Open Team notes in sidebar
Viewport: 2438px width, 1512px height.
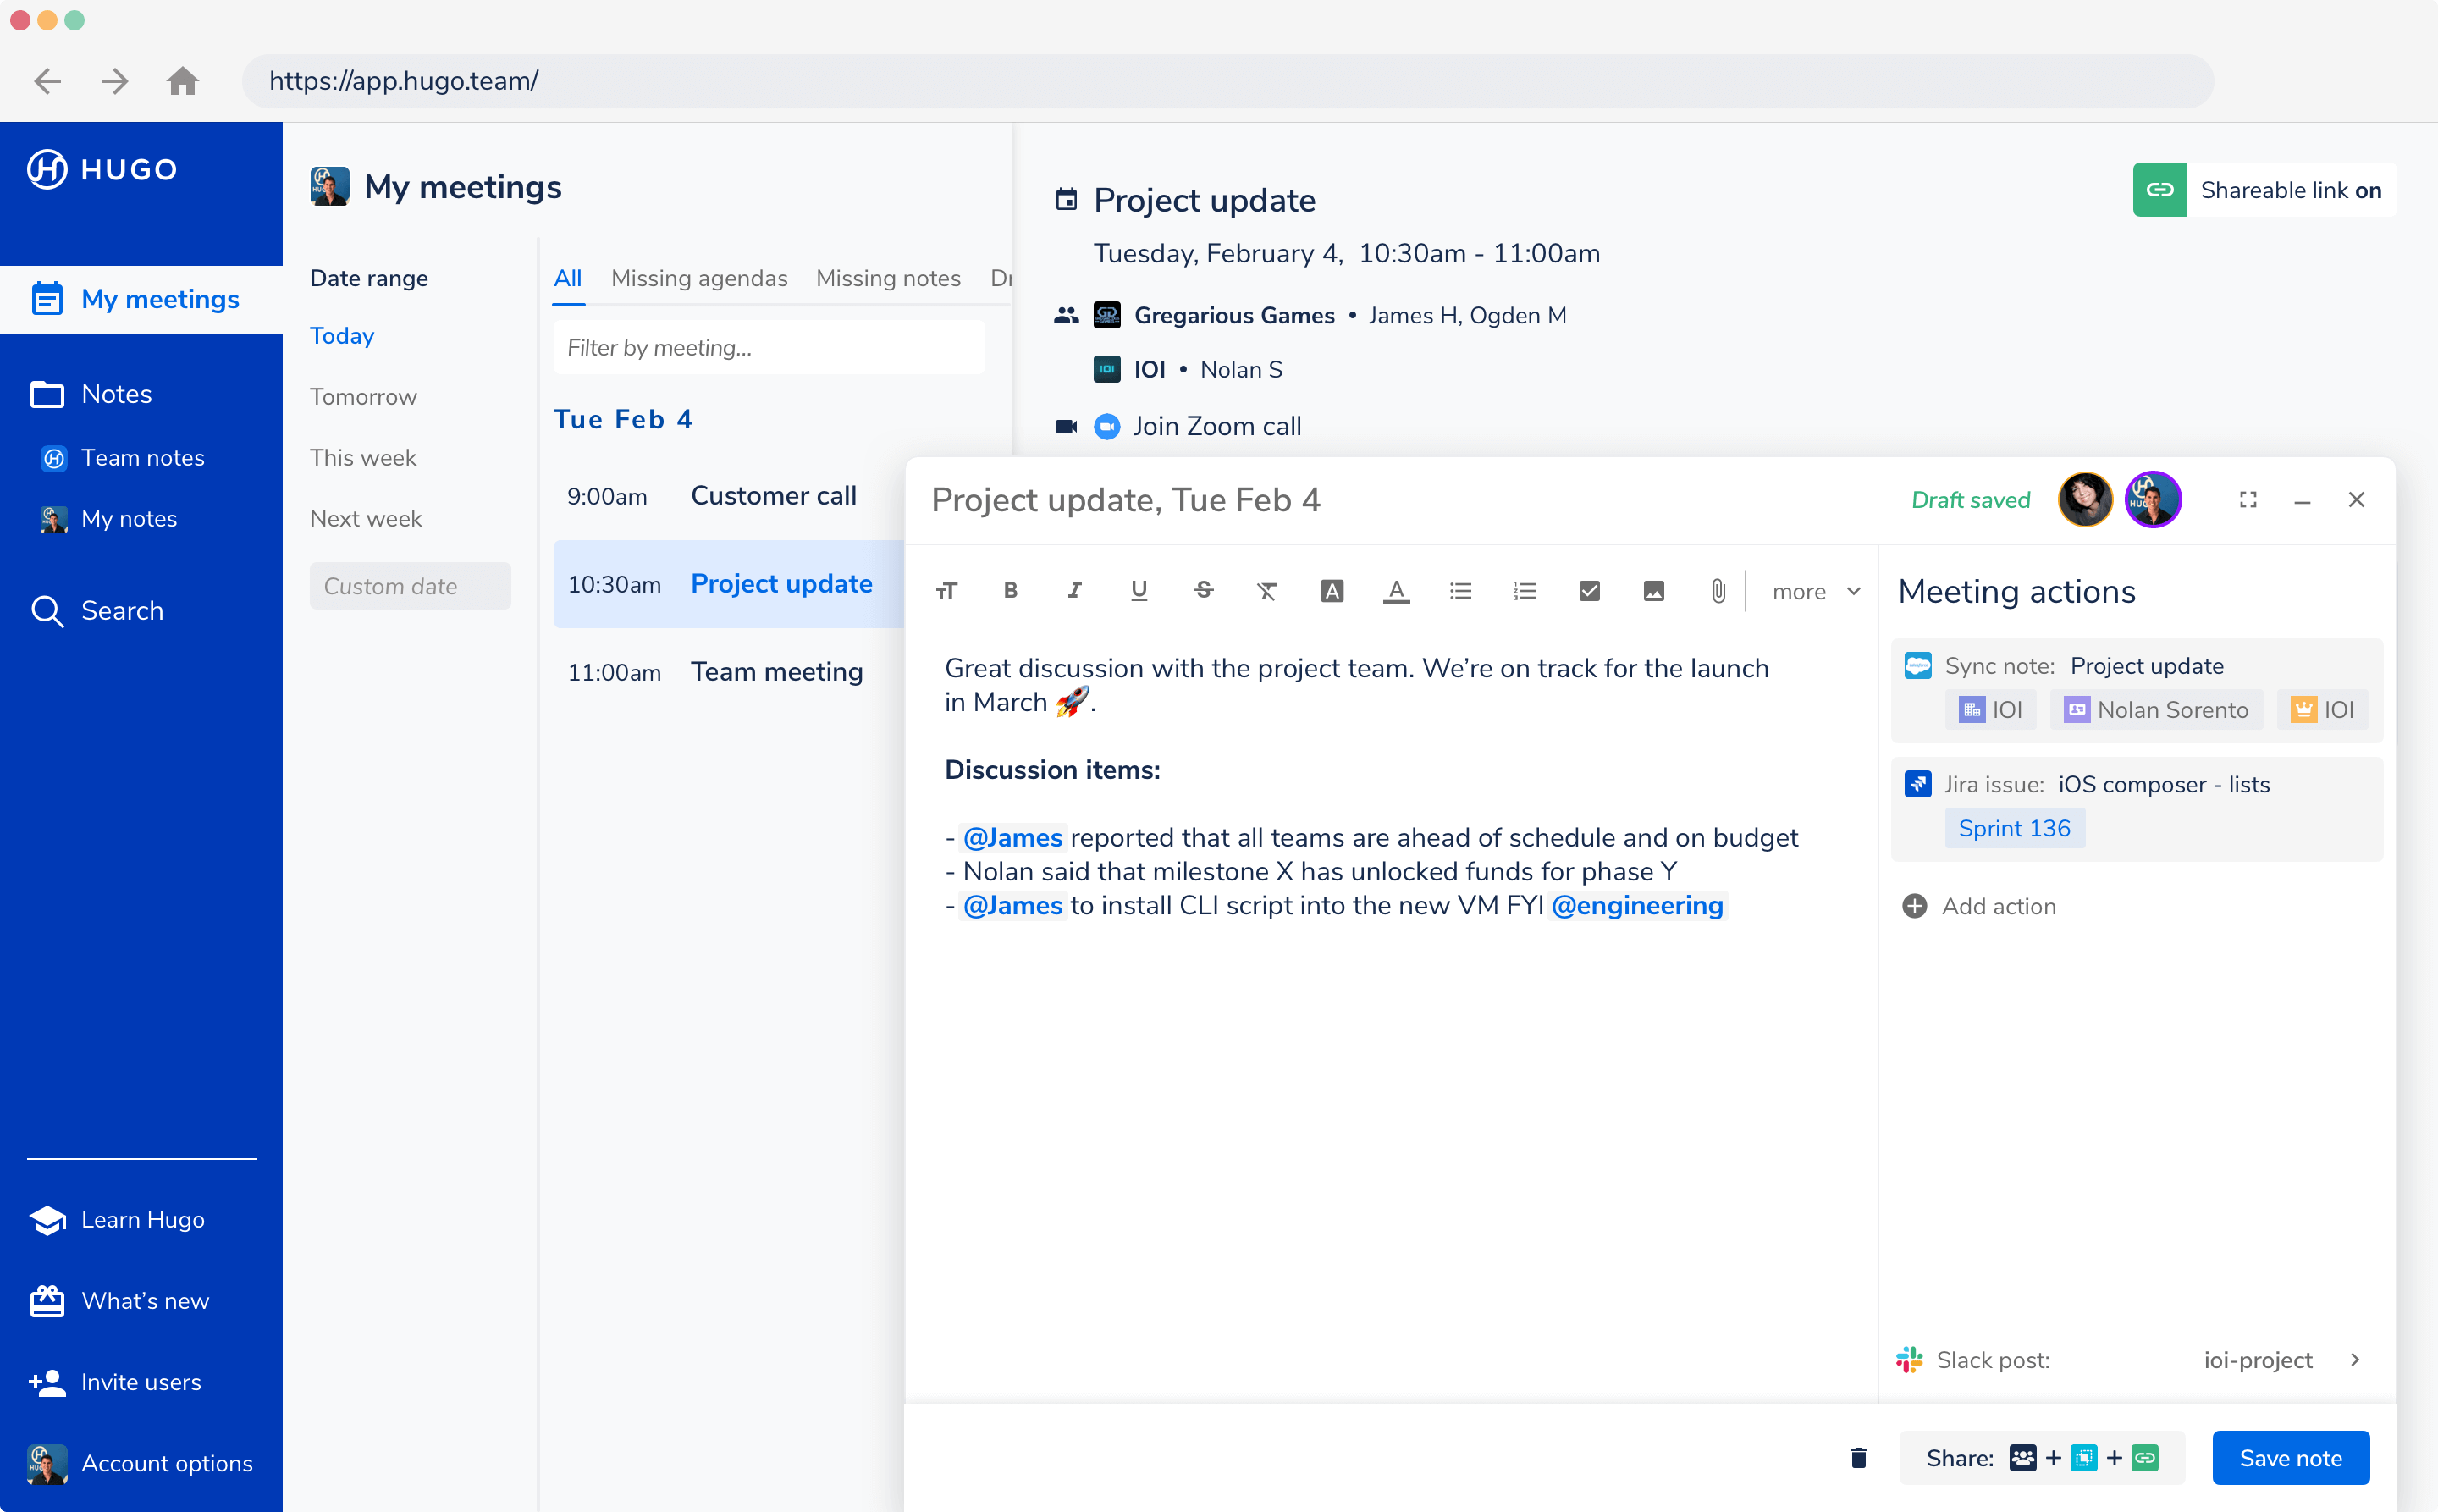pyautogui.click(x=142, y=458)
